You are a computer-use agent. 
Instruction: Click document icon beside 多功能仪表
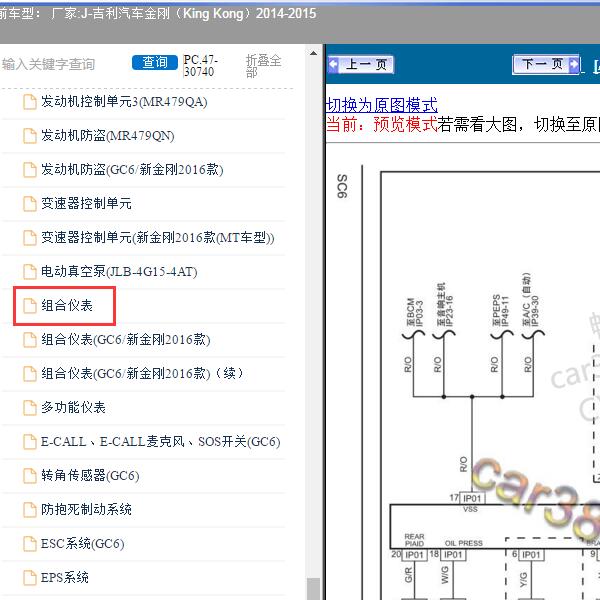coord(30,408)
